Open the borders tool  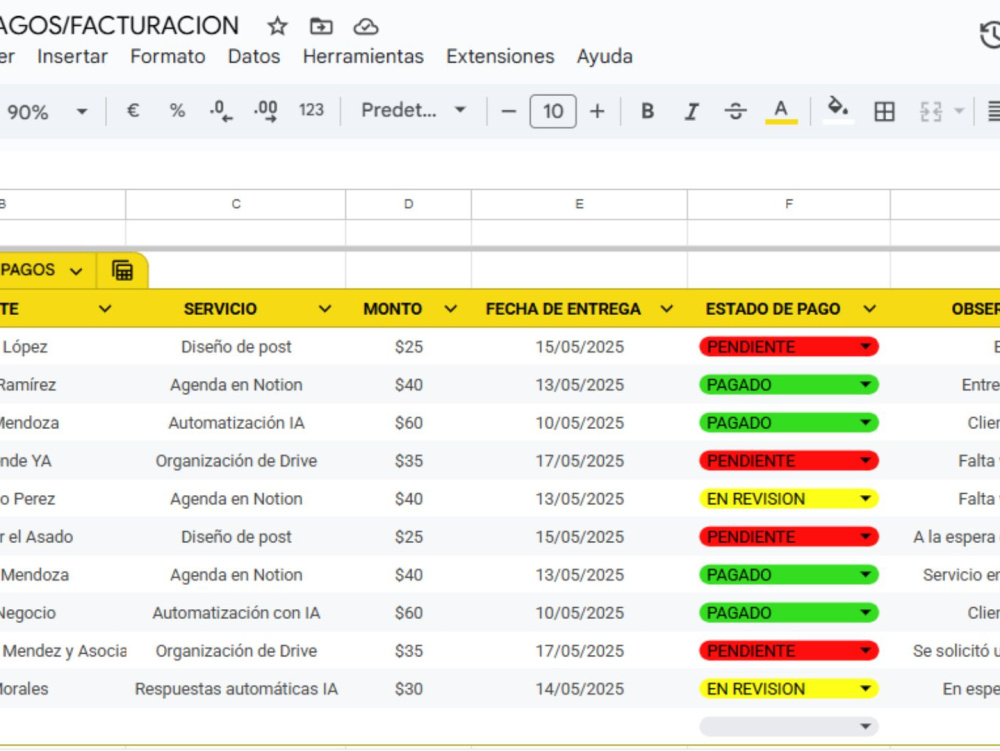884,112
